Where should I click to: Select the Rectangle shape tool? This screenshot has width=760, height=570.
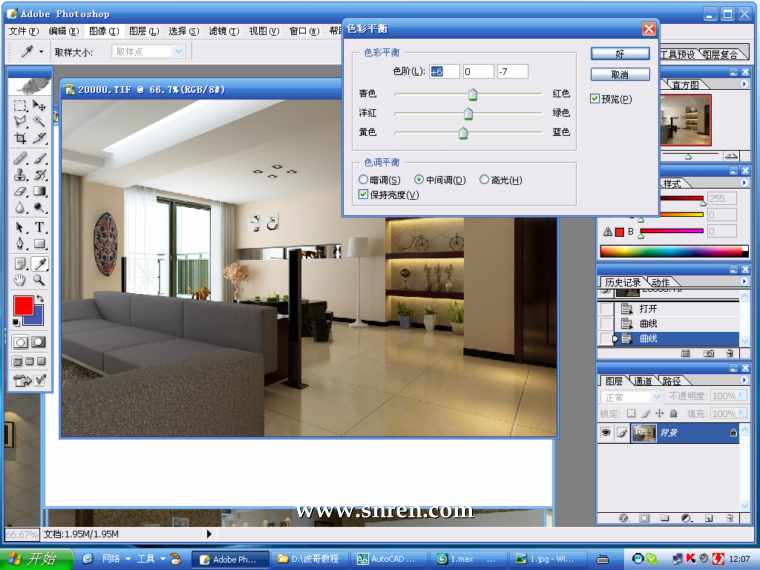click(39, 244)
